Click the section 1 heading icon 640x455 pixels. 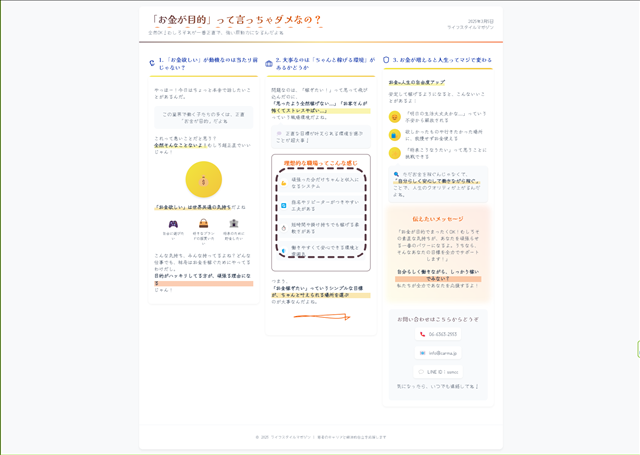[152, 63]
